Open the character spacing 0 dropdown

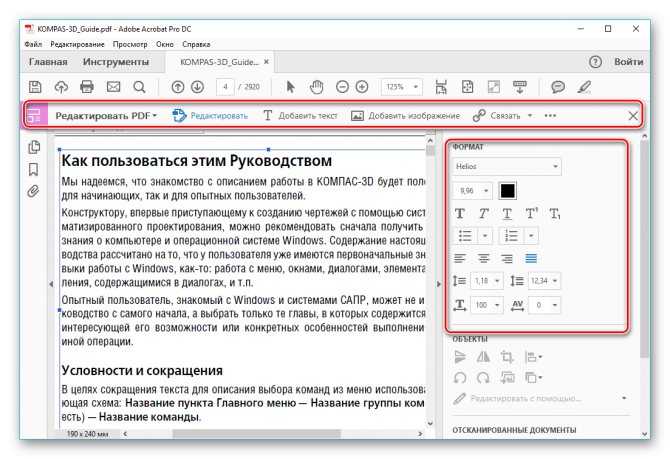click(544, 305)
